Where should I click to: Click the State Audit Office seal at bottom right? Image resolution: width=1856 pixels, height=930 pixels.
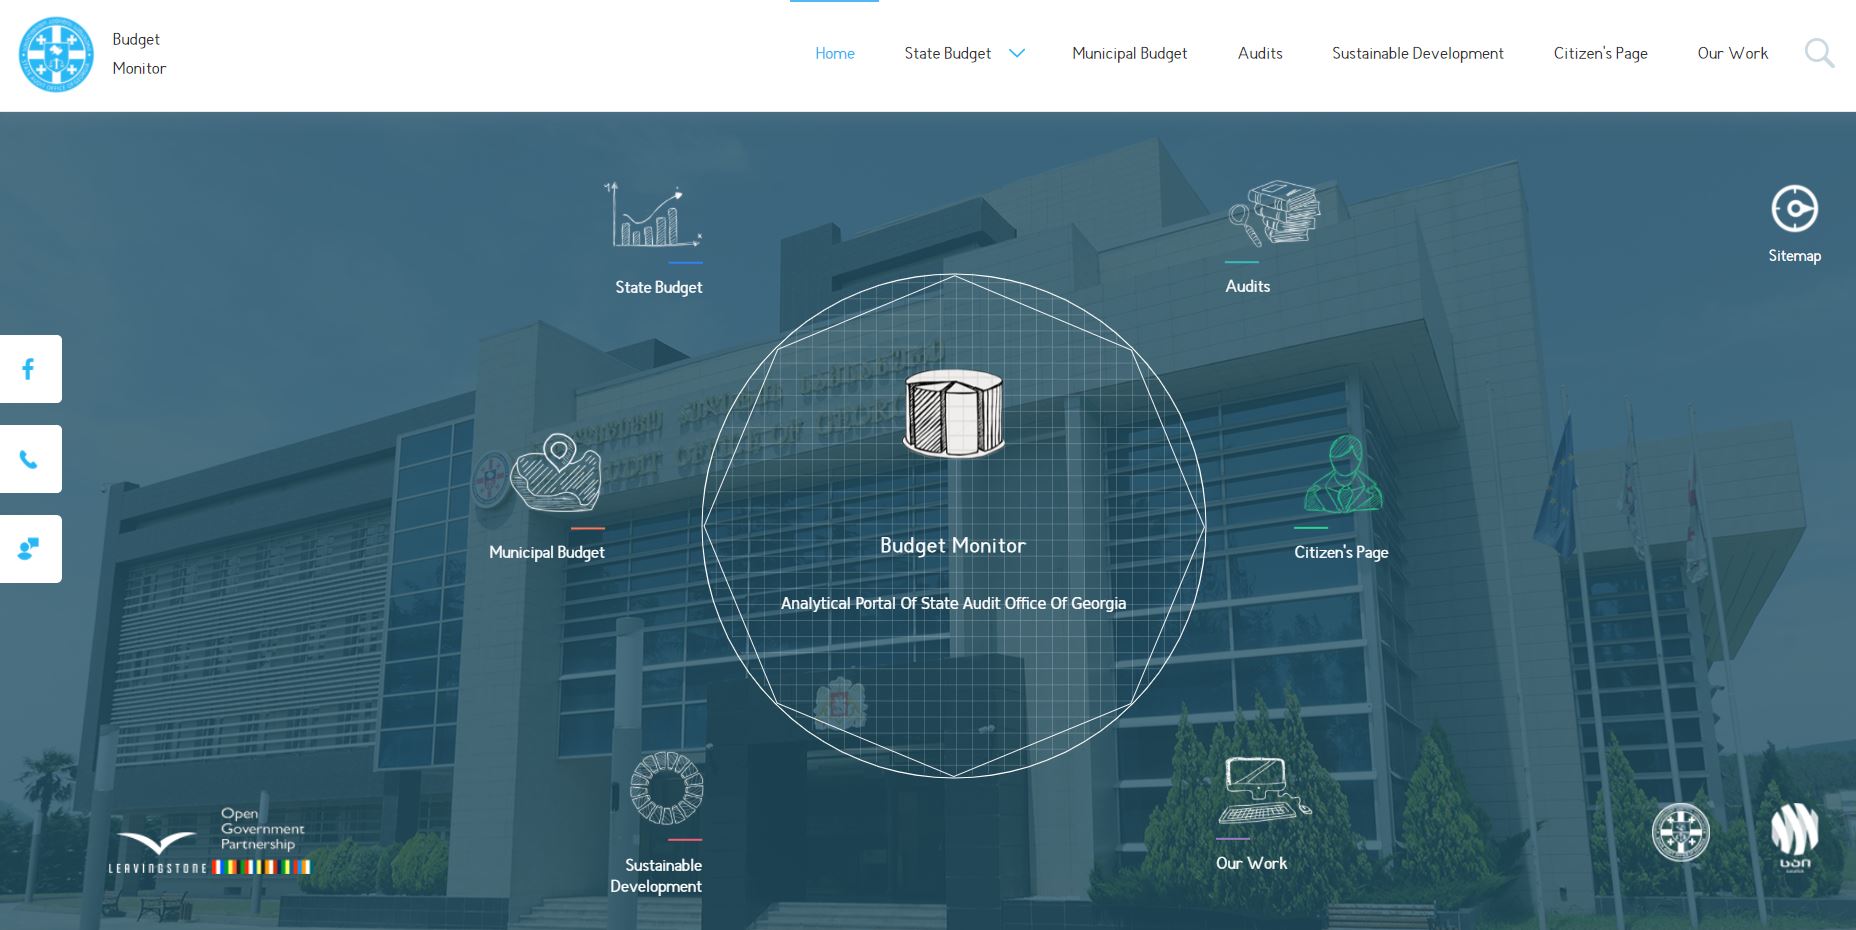(1680, 832)
